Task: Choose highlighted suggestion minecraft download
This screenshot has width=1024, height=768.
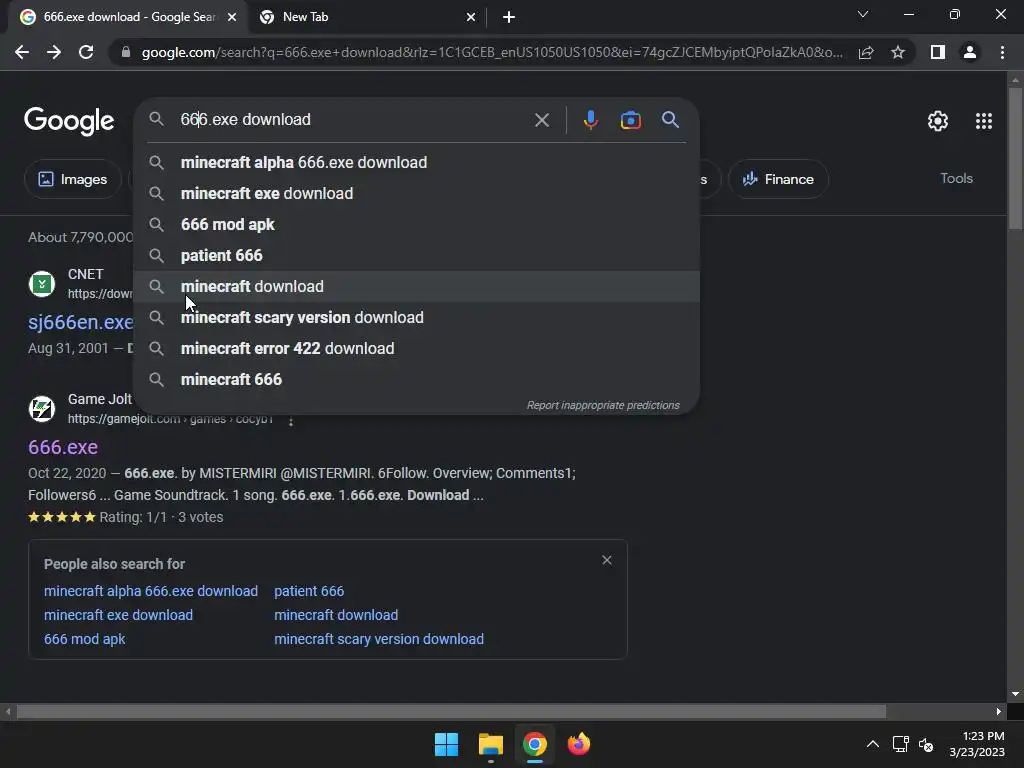Action: (x=417, y=287)
